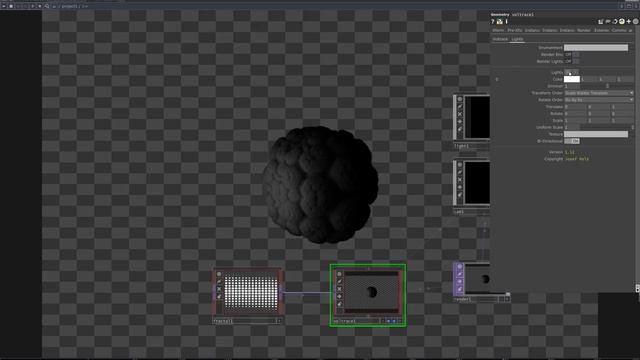Open the light Color swatch

(572, 79)
